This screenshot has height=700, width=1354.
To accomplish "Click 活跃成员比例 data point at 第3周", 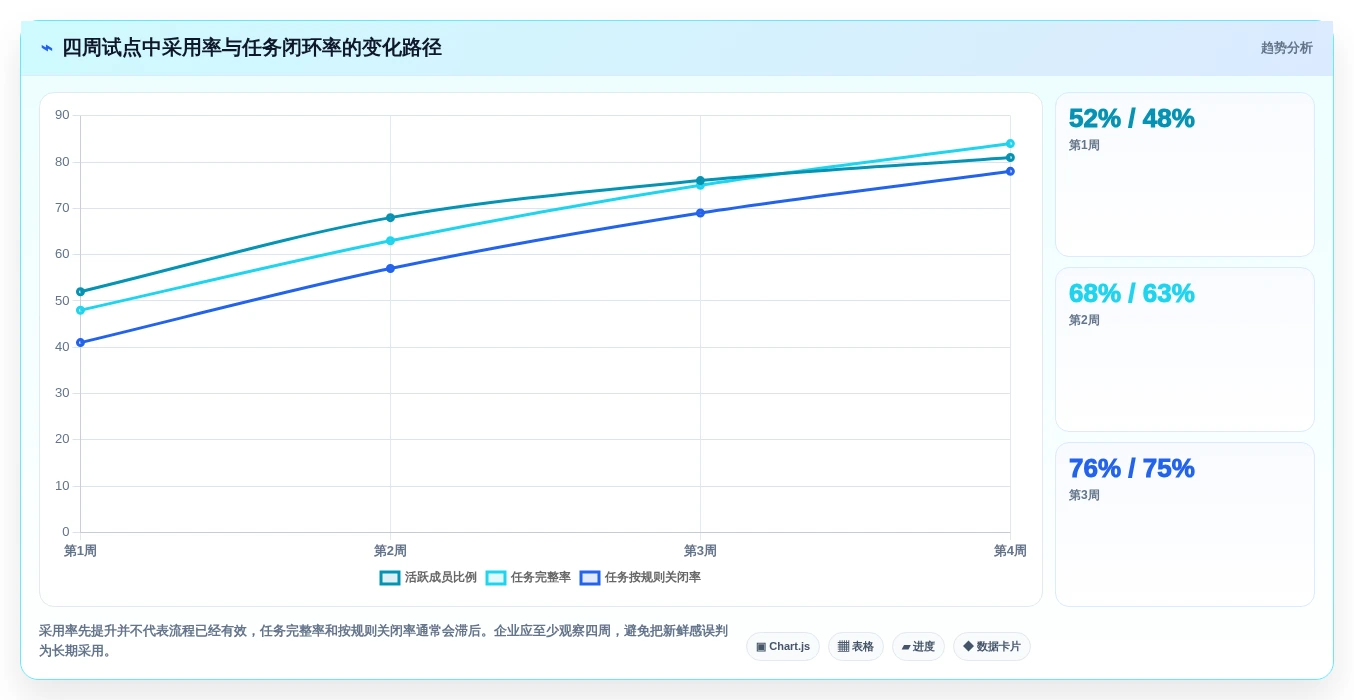I will (700, 181).
